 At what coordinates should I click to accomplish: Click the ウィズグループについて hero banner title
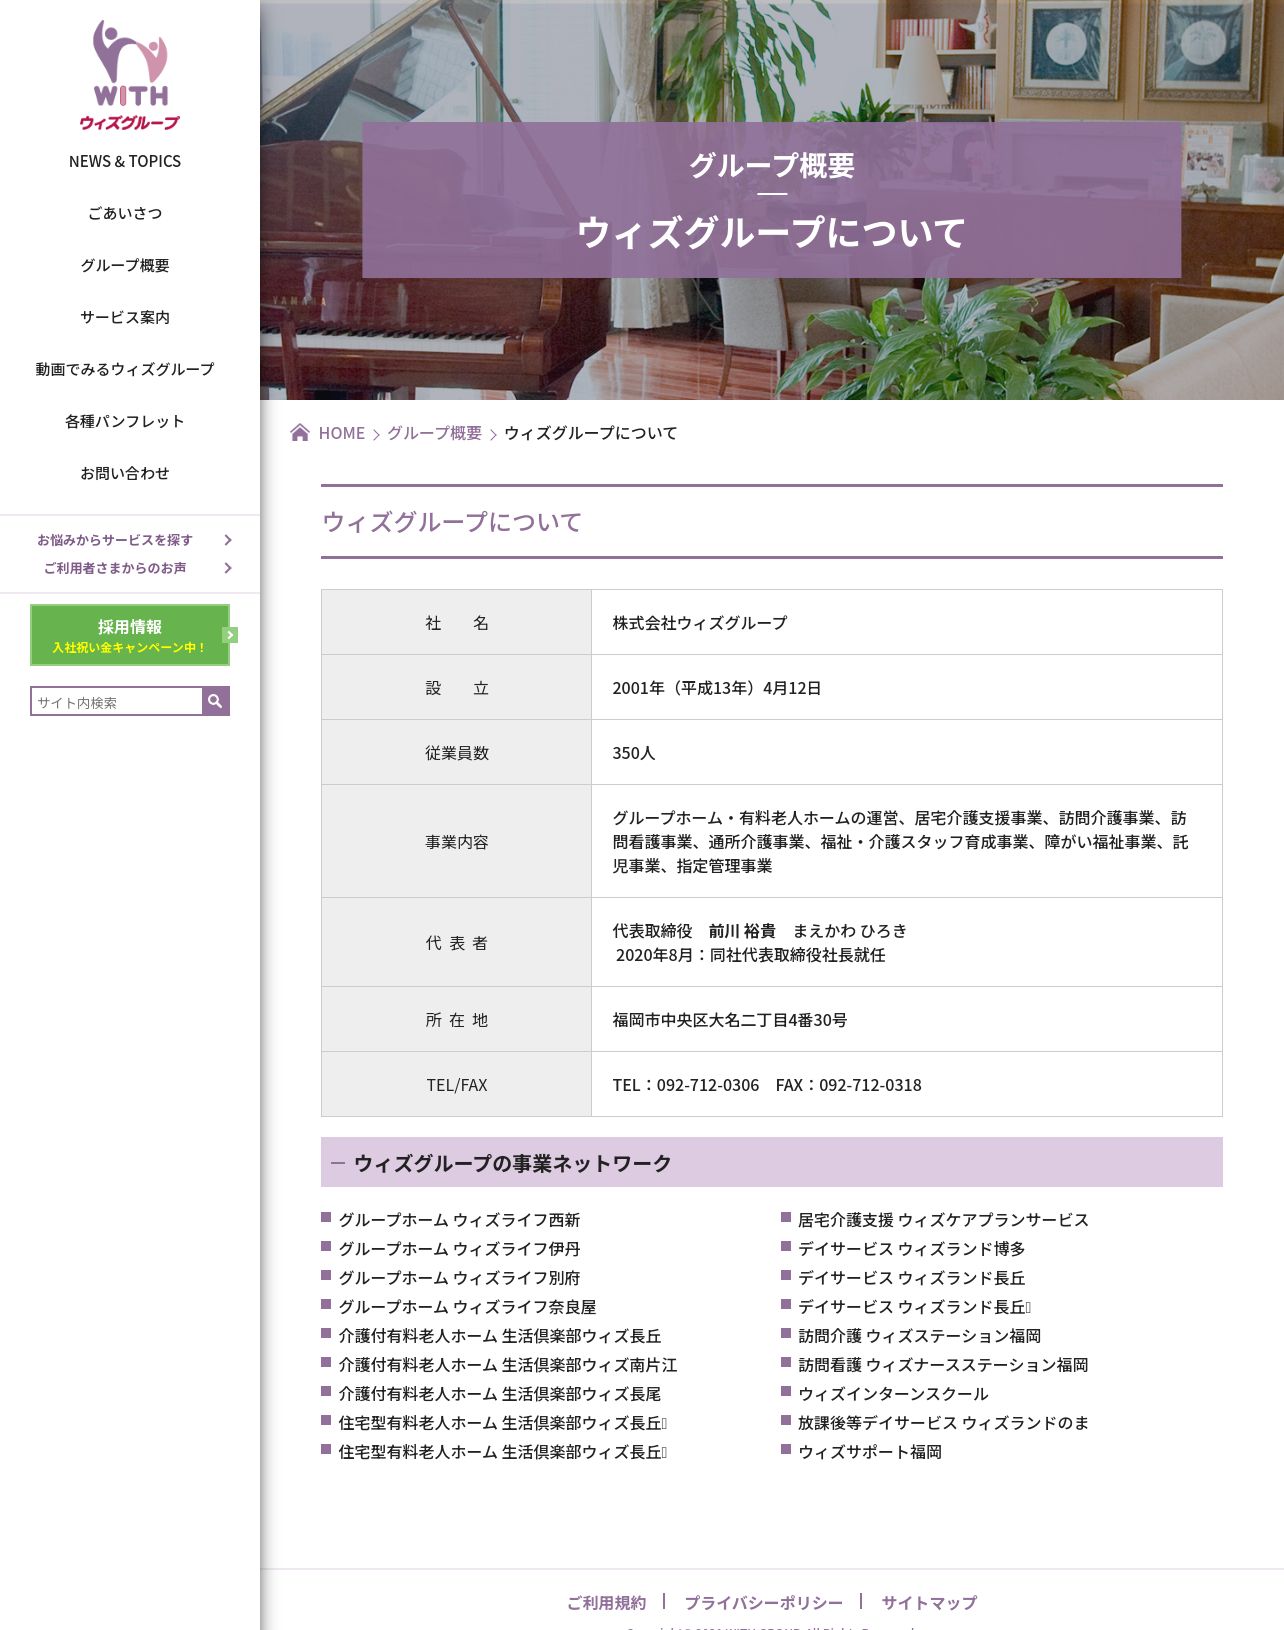[x=771, y=232]
